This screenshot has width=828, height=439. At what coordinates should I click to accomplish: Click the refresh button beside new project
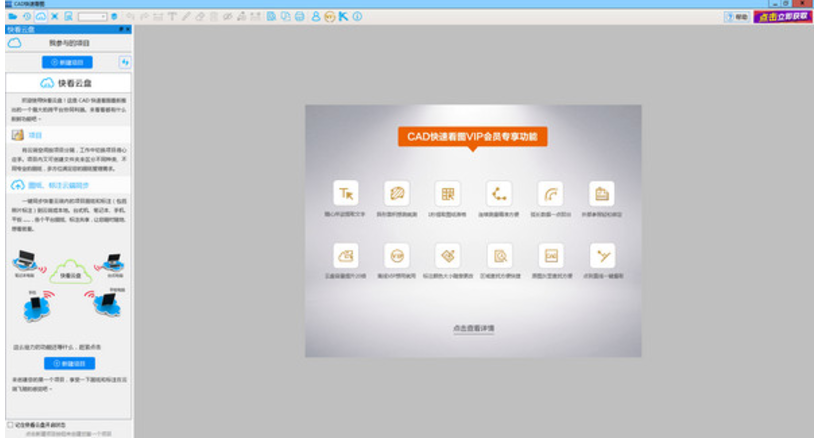[x=123, y=62]
